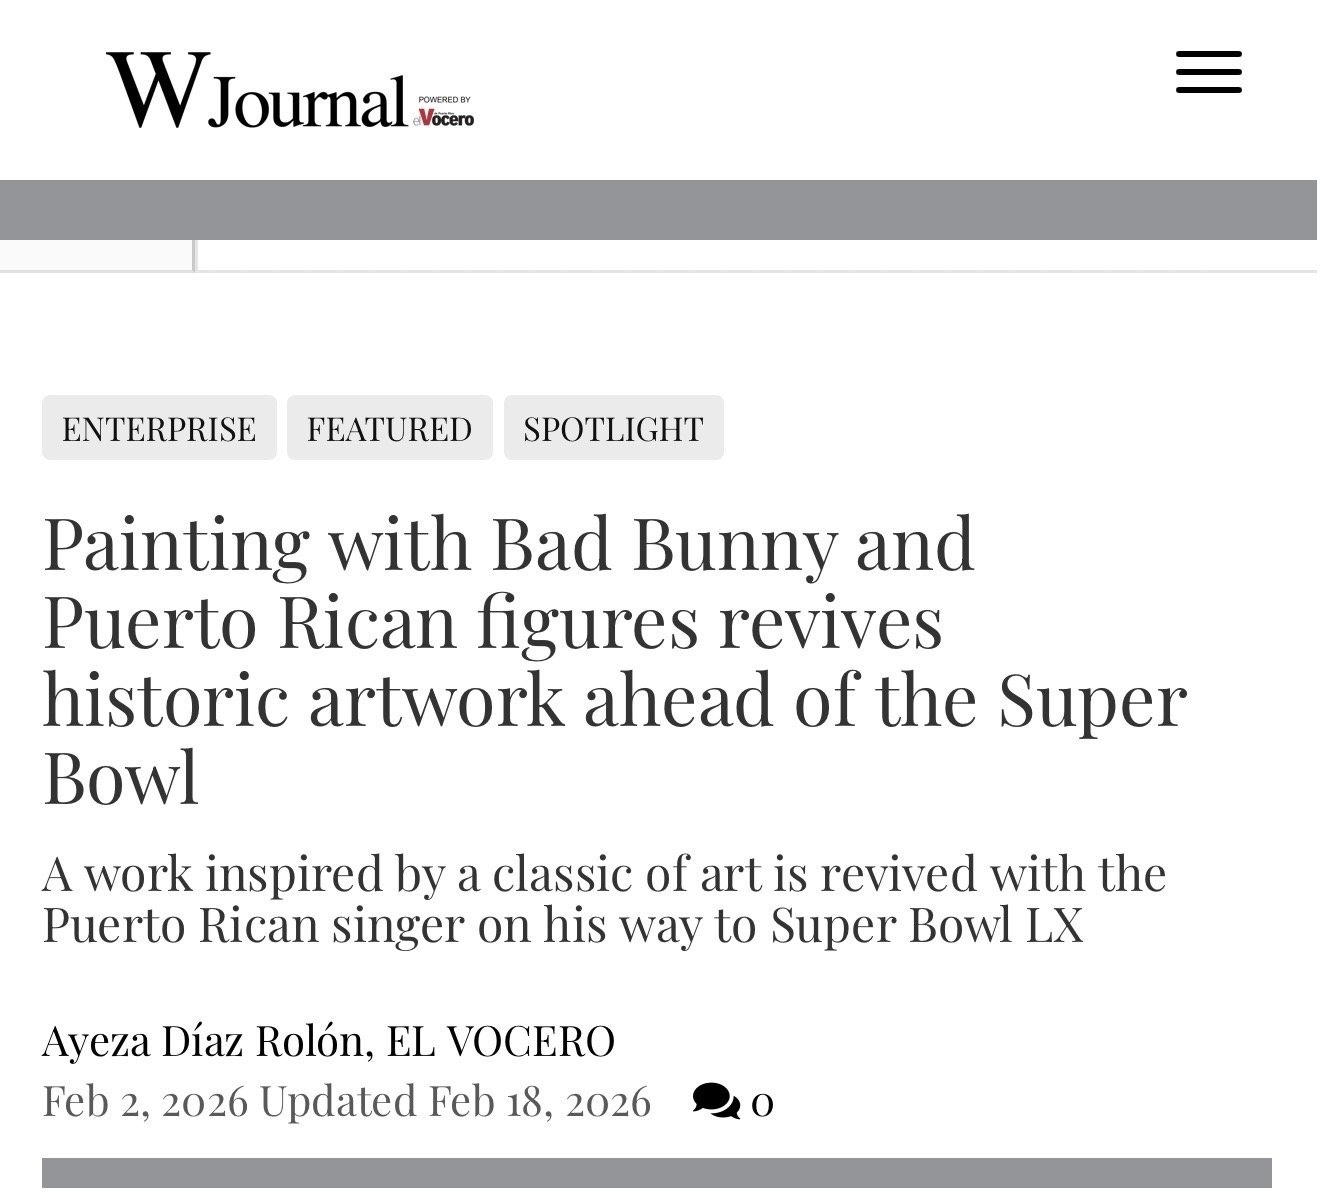
Task: Click the Updated Feb 18, 2026 timestamp
Action: [x=455, y=1101]
